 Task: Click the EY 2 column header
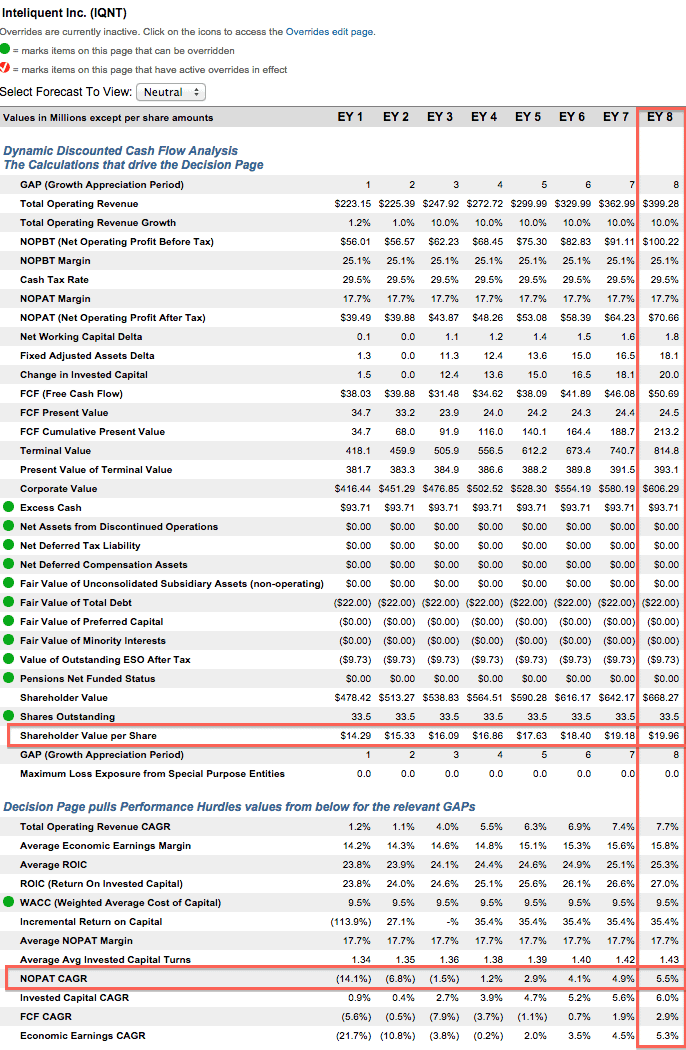(x=396, y=117)
